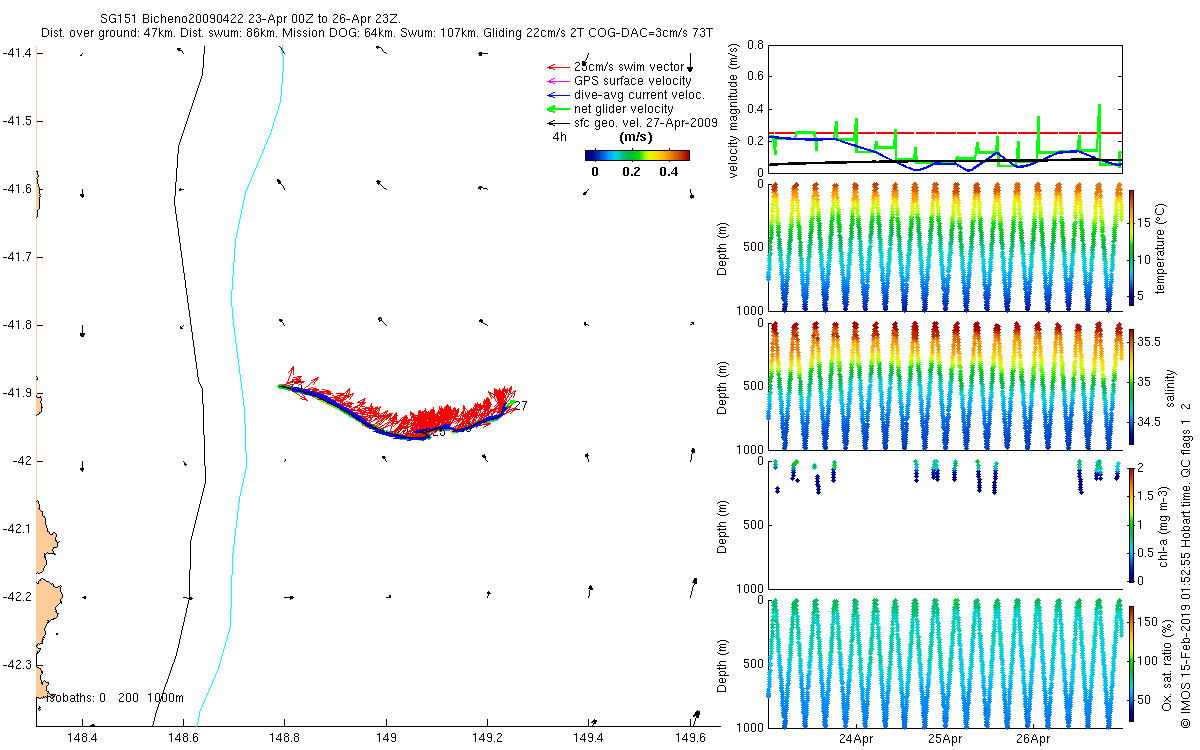1200x750 pixels.
Task: Click the '50' oxygen colorbar tick
Action: 1146,700
